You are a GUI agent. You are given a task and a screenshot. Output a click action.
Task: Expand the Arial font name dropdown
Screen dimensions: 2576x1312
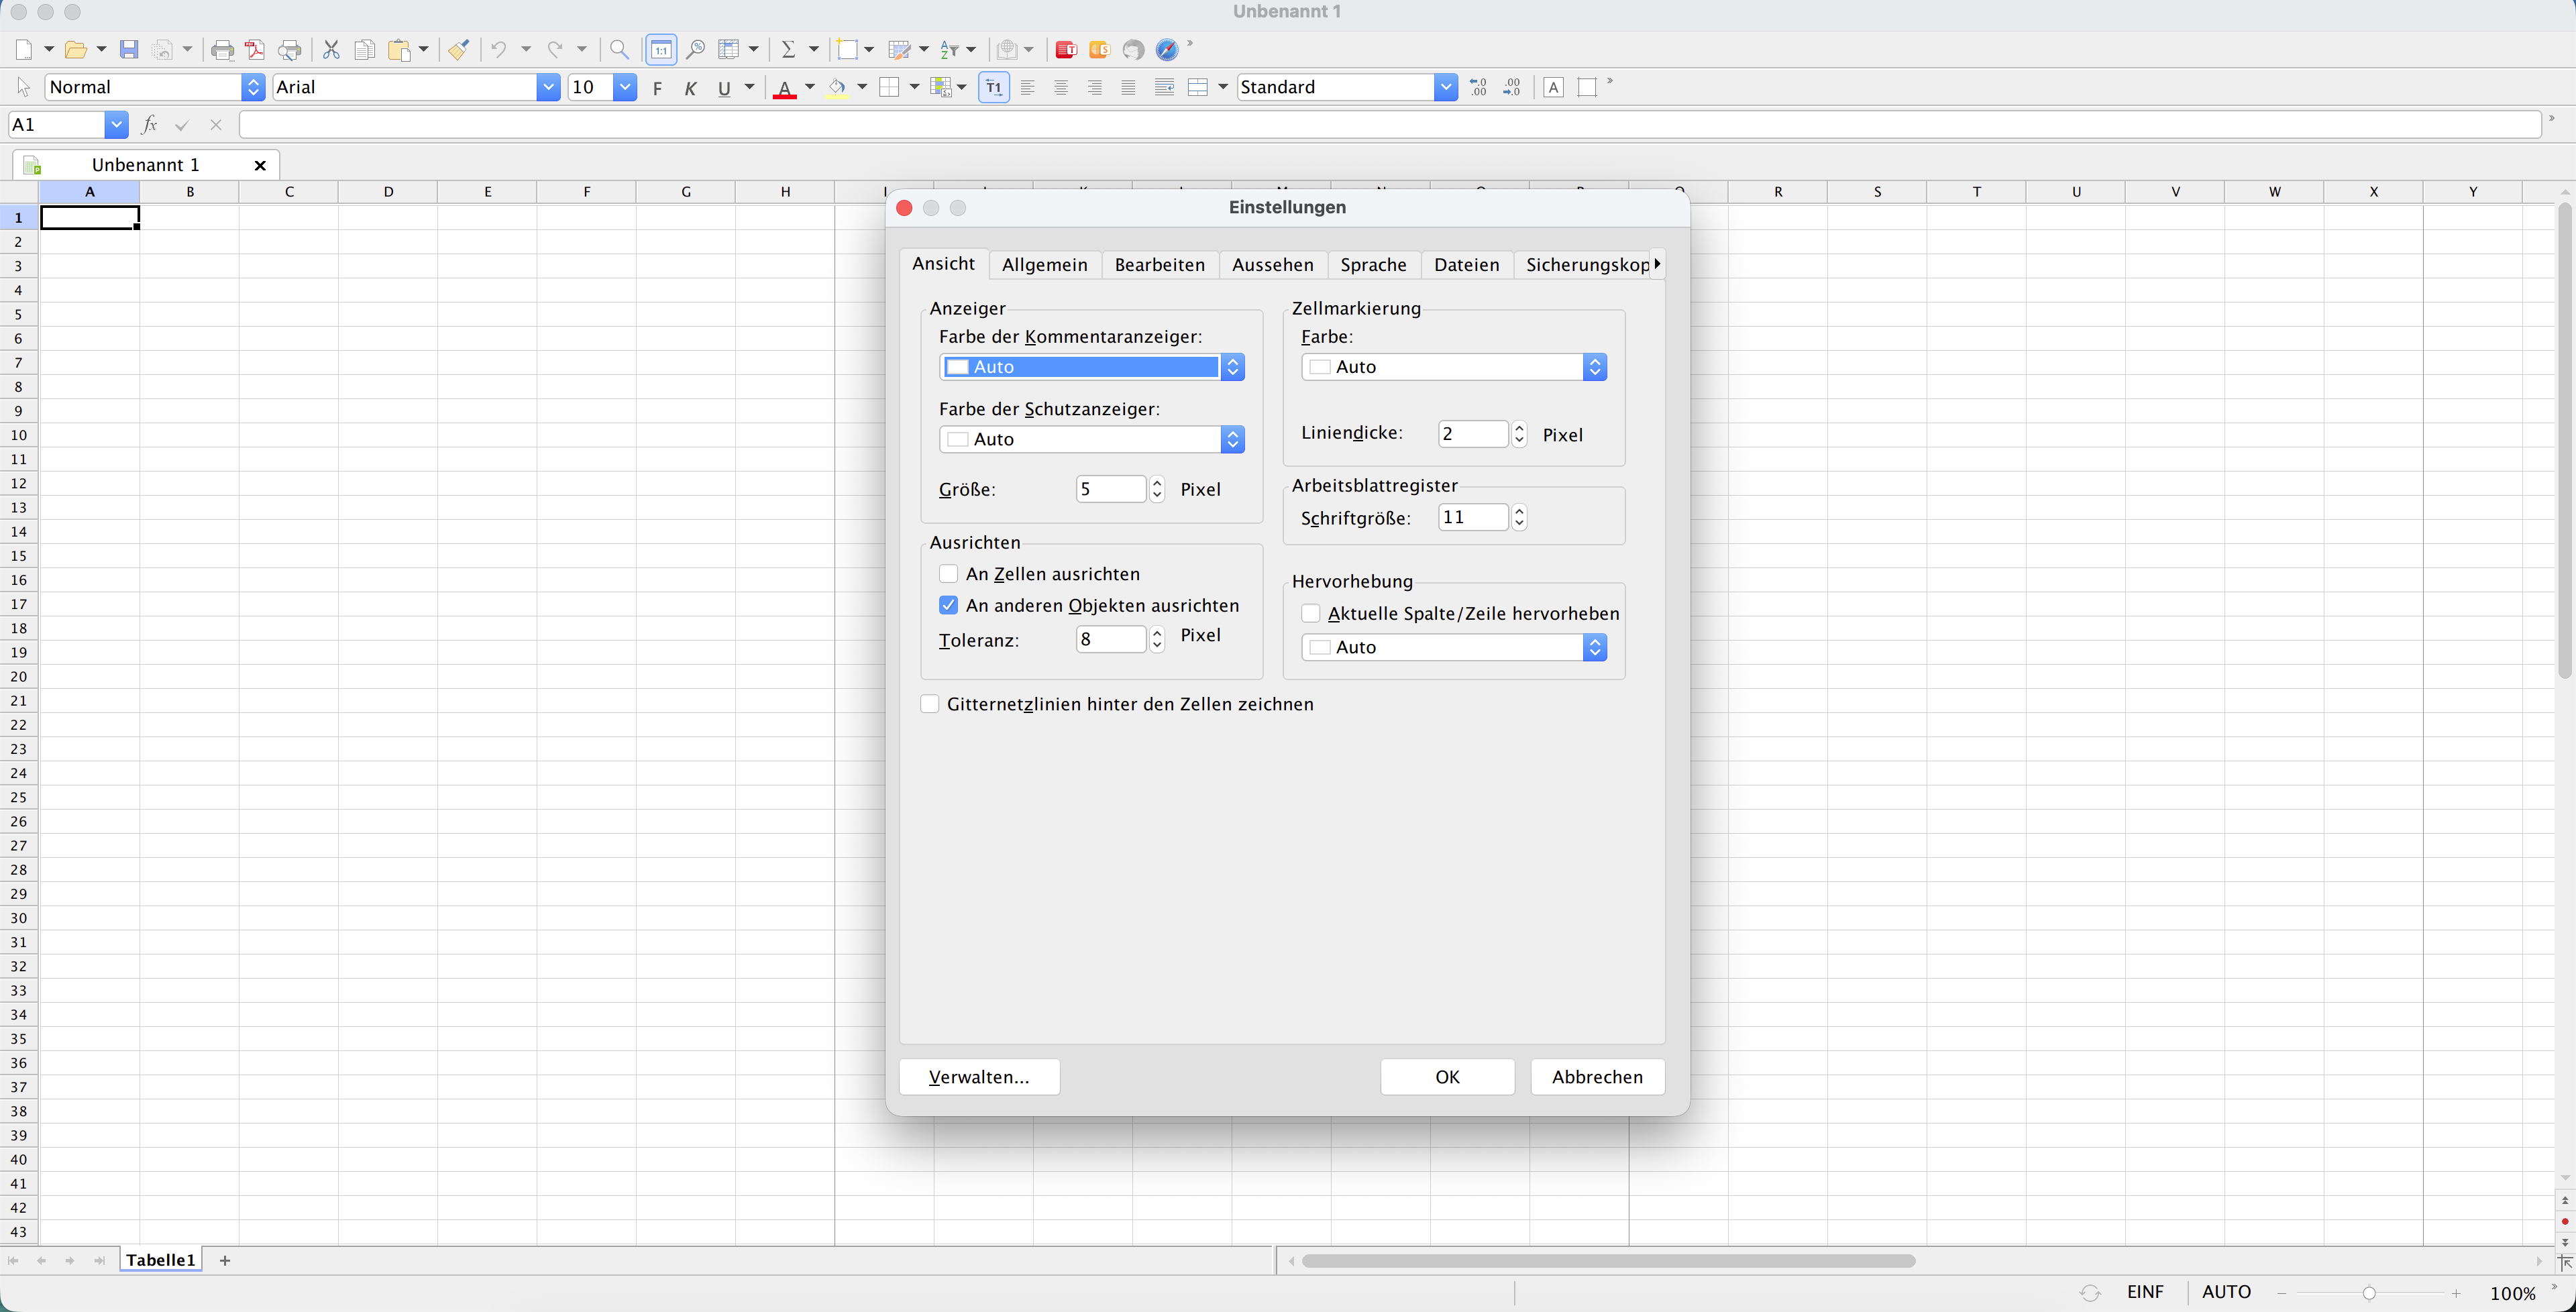click(548, 88)
